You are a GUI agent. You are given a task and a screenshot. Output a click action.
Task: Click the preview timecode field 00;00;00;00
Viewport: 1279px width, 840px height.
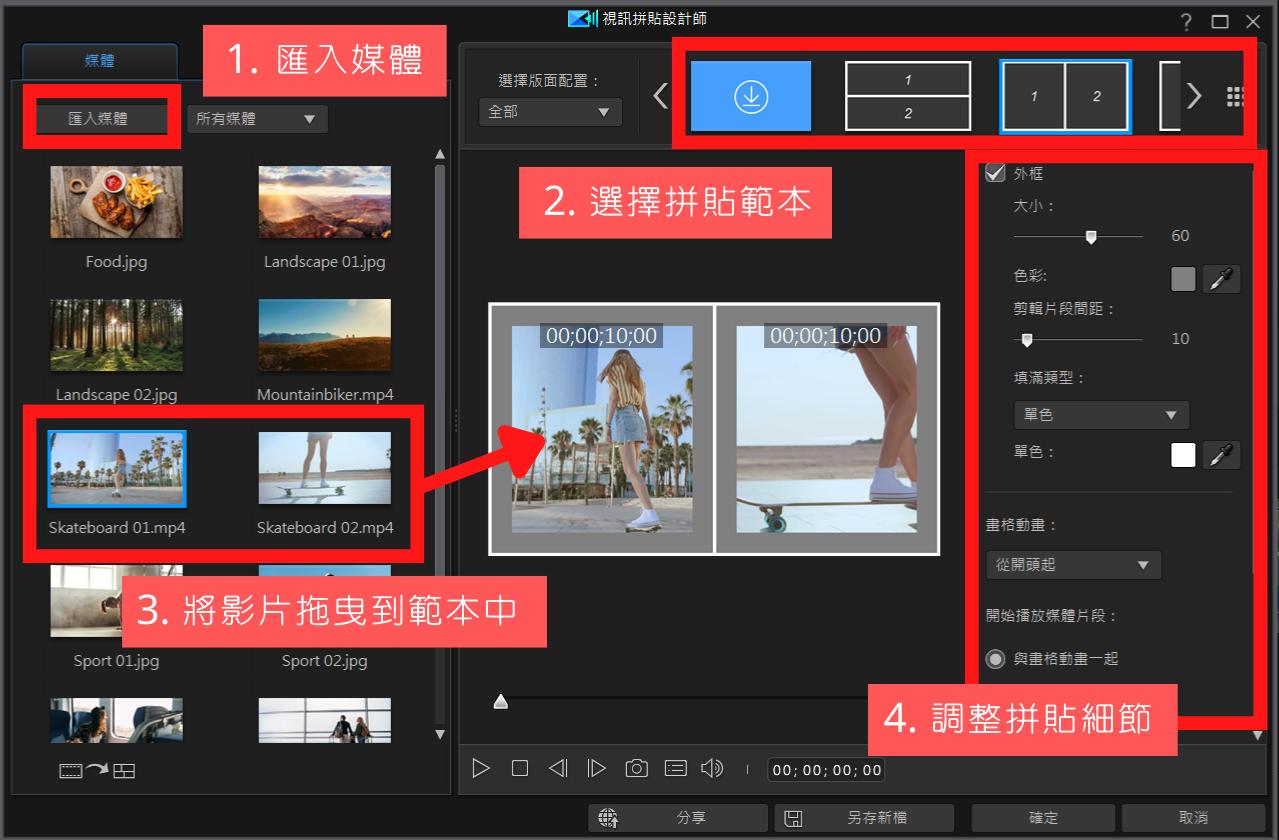point(826,770)
